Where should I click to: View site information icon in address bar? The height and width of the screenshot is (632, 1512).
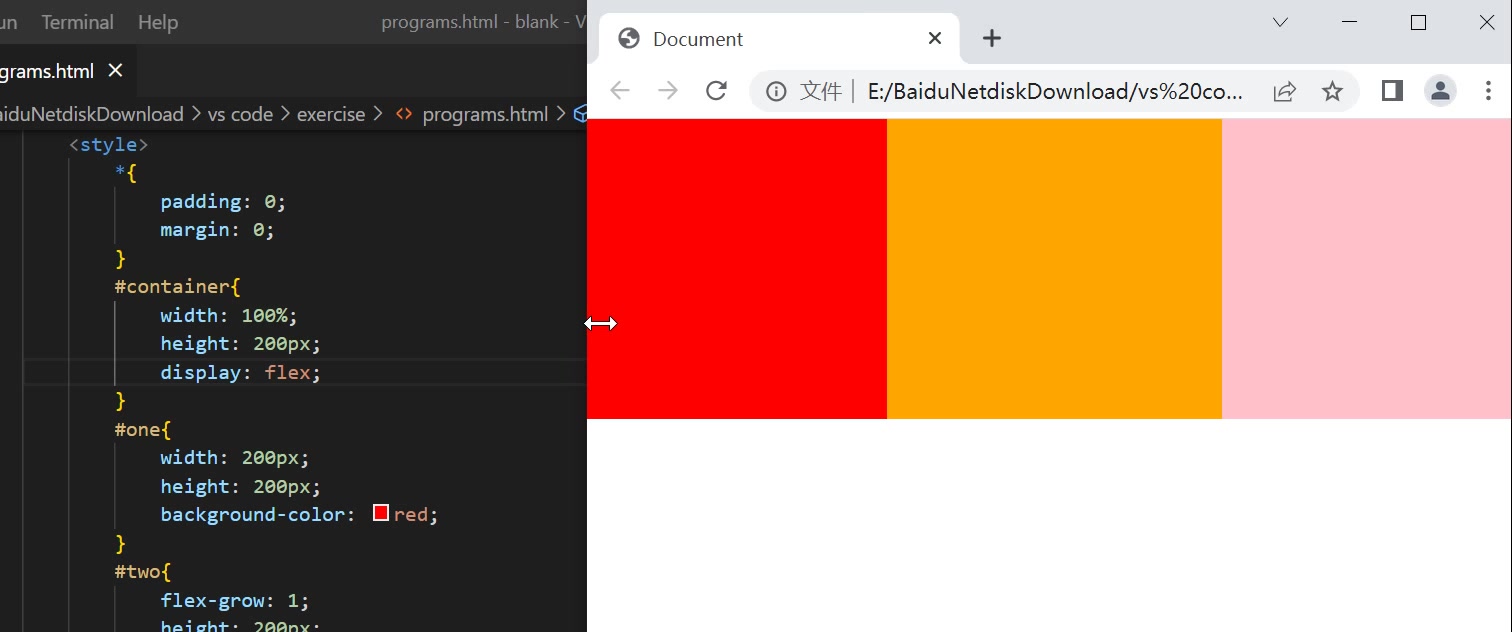pyautogui.click(x=776, y=92)
